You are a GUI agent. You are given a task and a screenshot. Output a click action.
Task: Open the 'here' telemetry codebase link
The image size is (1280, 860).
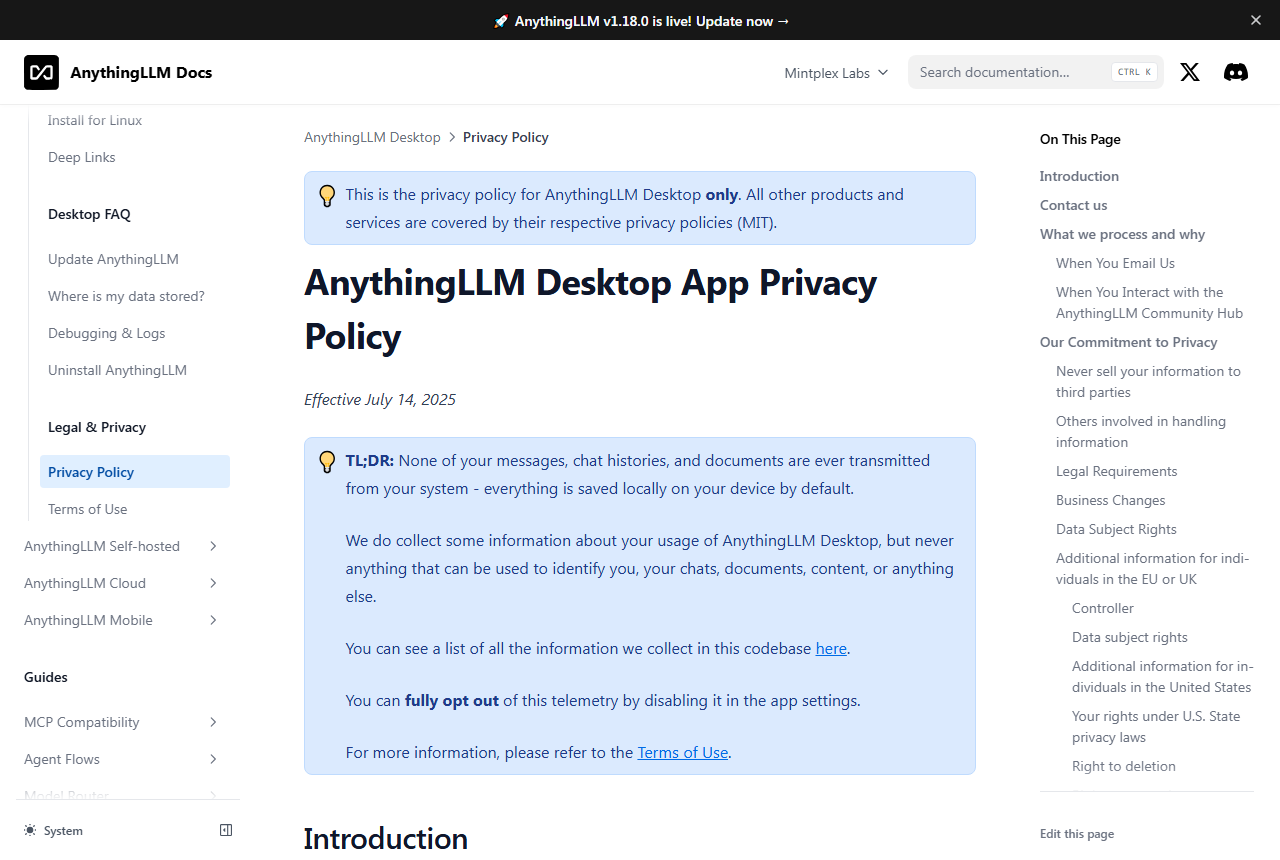click(831, 648)
